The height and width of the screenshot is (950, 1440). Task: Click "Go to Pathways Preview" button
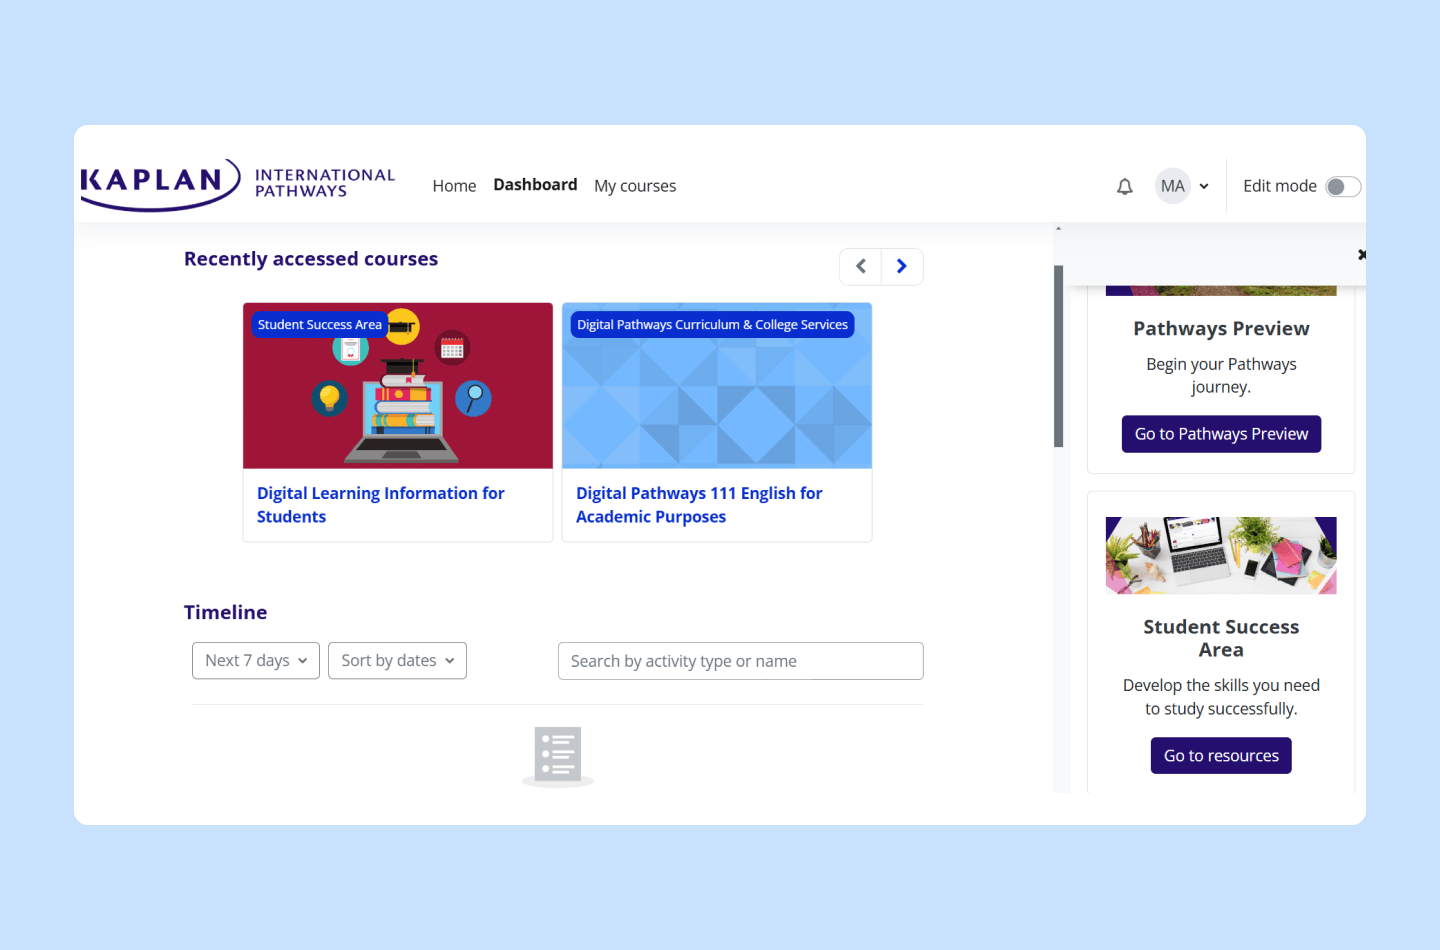coord(1221,433)
